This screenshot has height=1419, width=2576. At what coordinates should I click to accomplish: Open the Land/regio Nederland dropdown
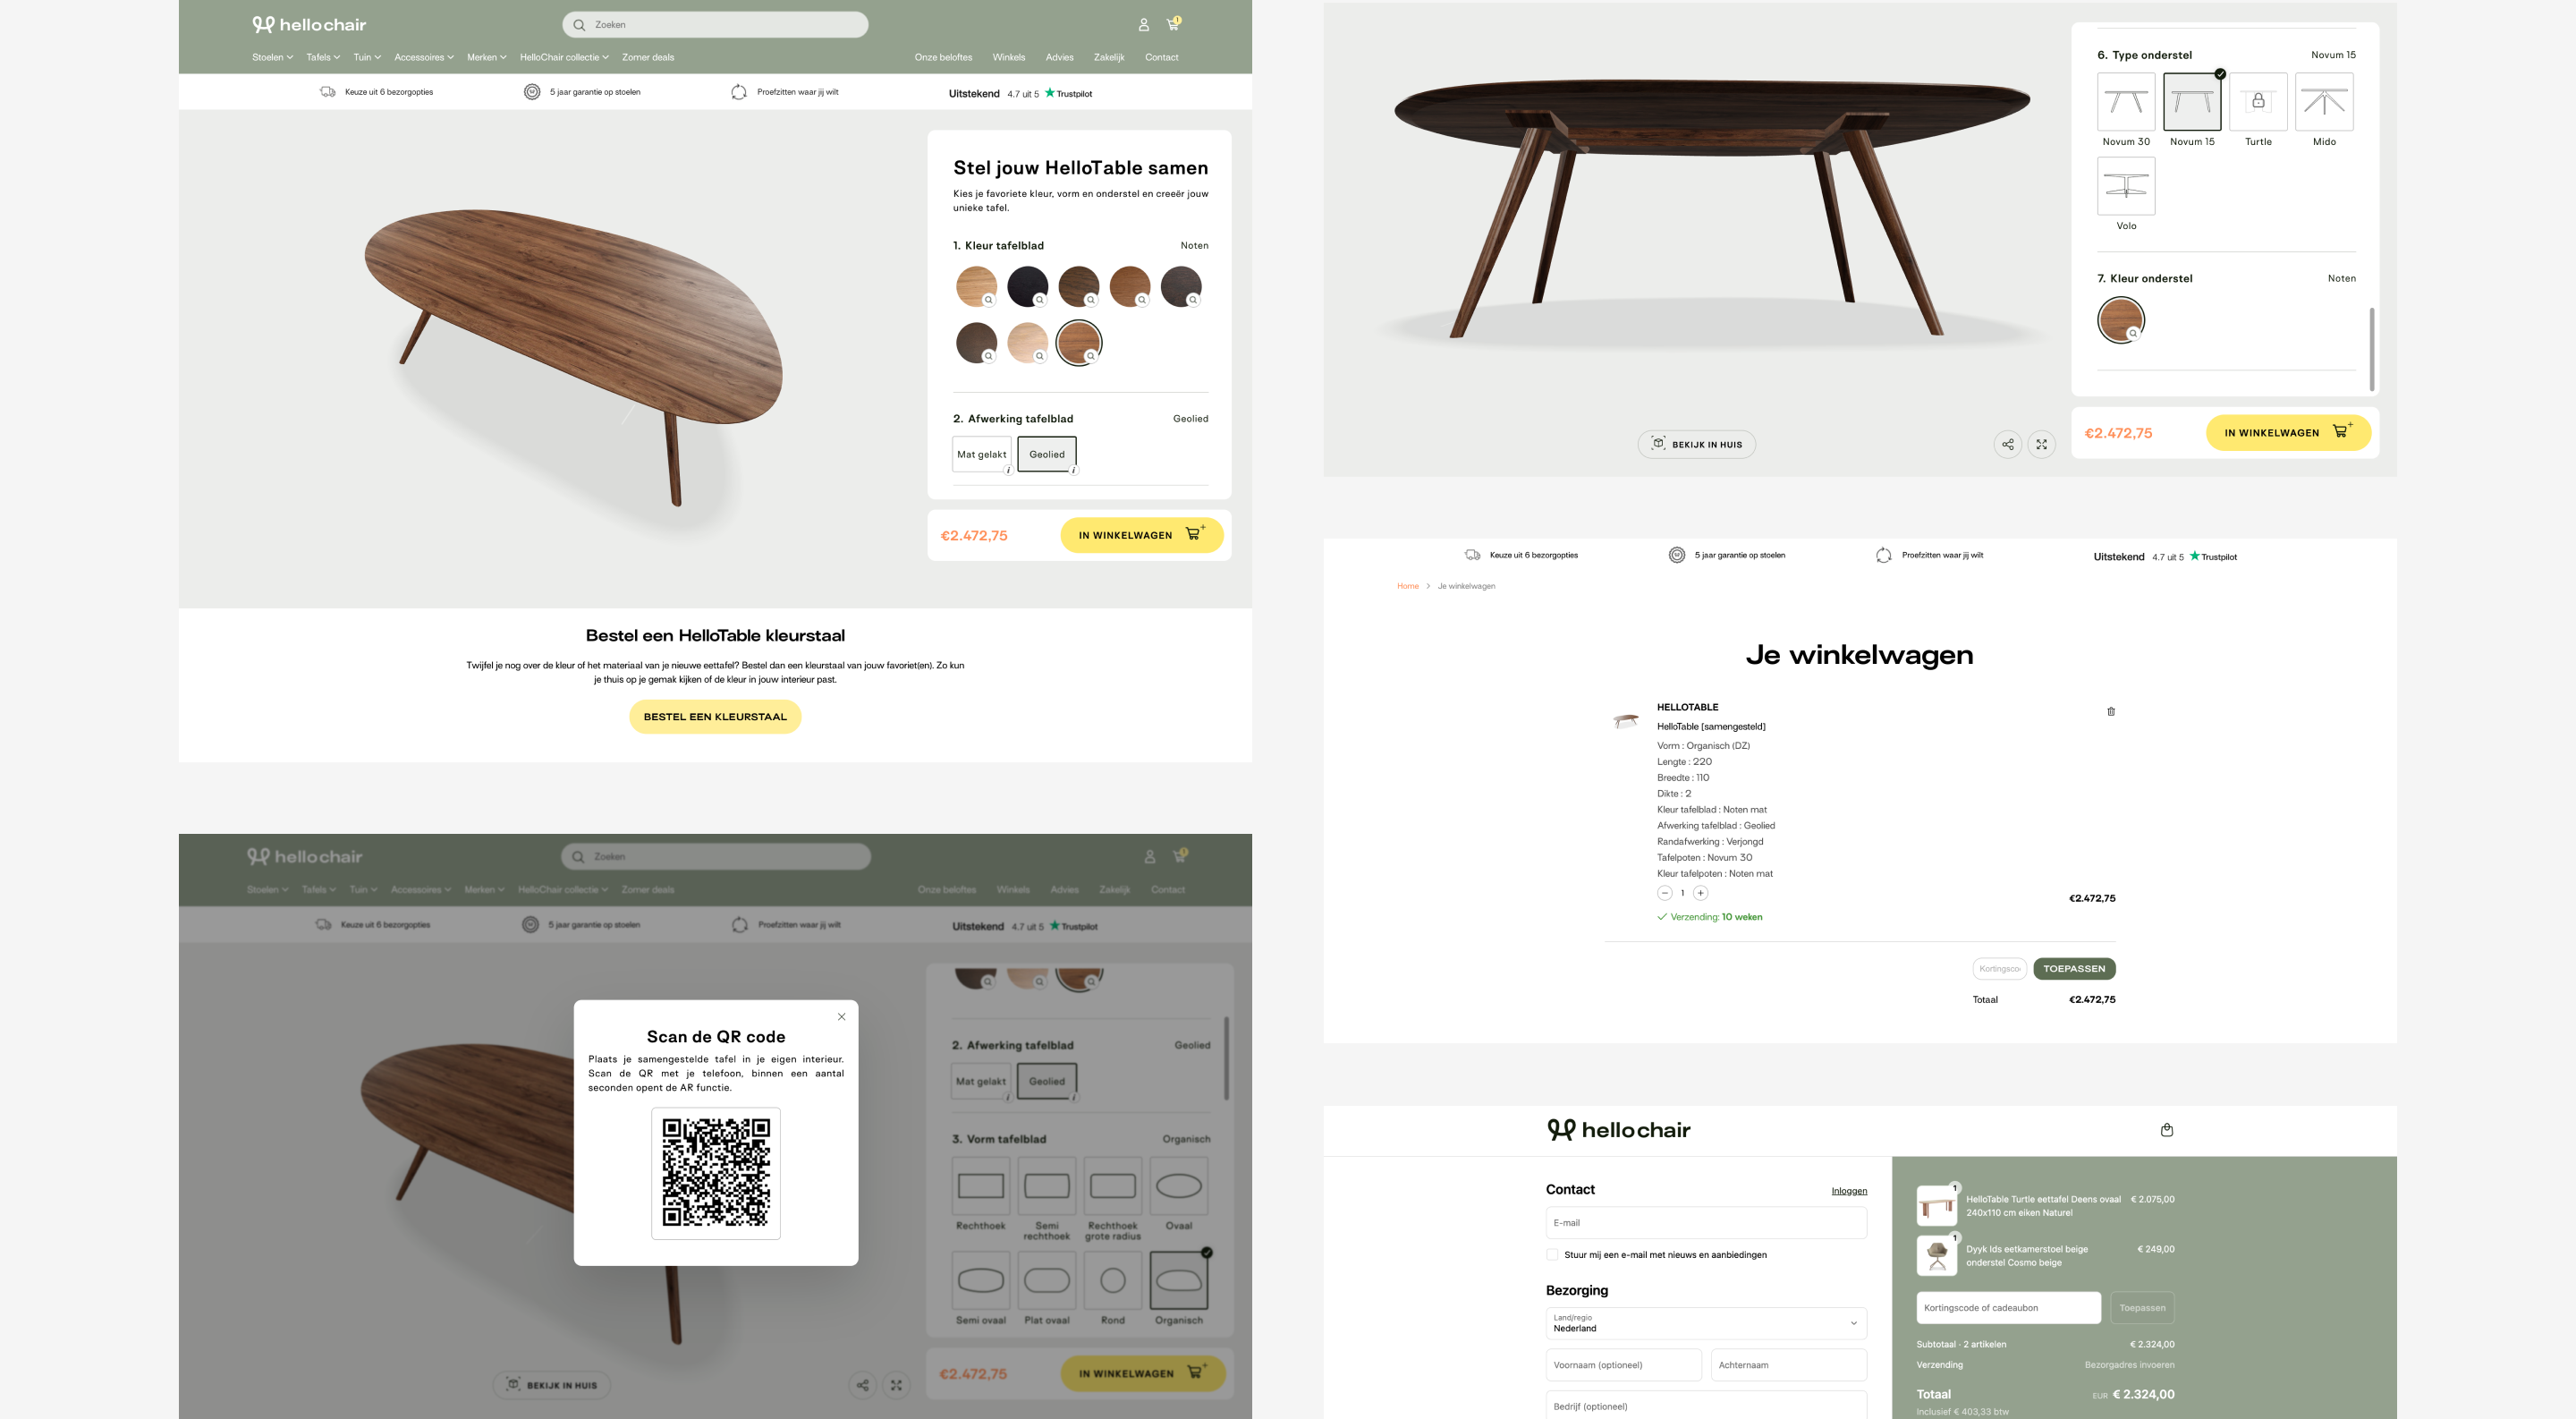[x=1706, y=1323]
